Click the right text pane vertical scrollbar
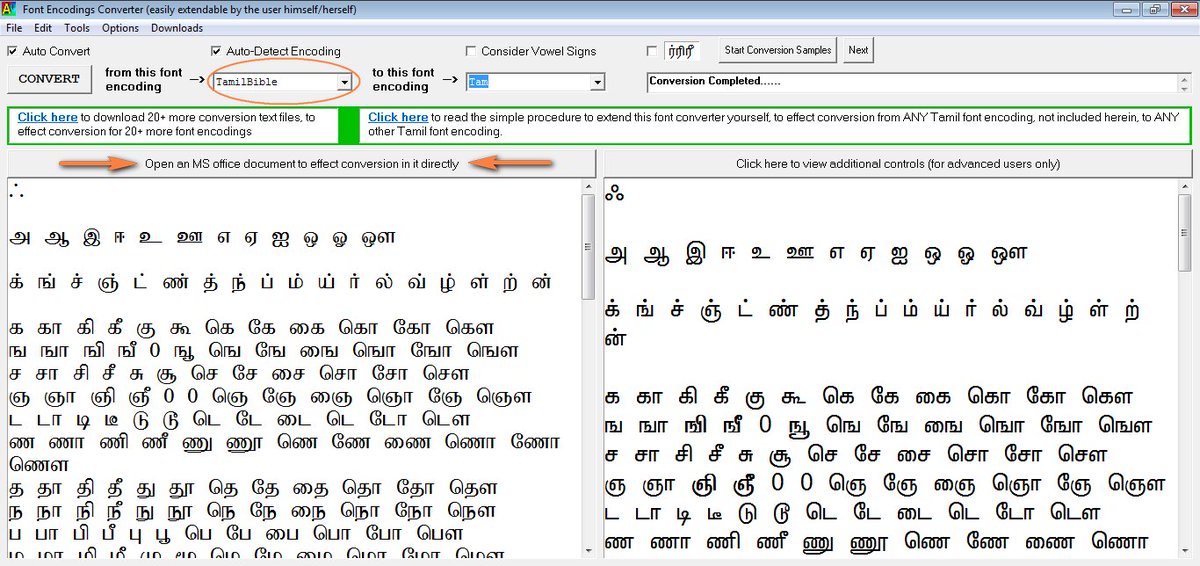 coord(1185,368)
